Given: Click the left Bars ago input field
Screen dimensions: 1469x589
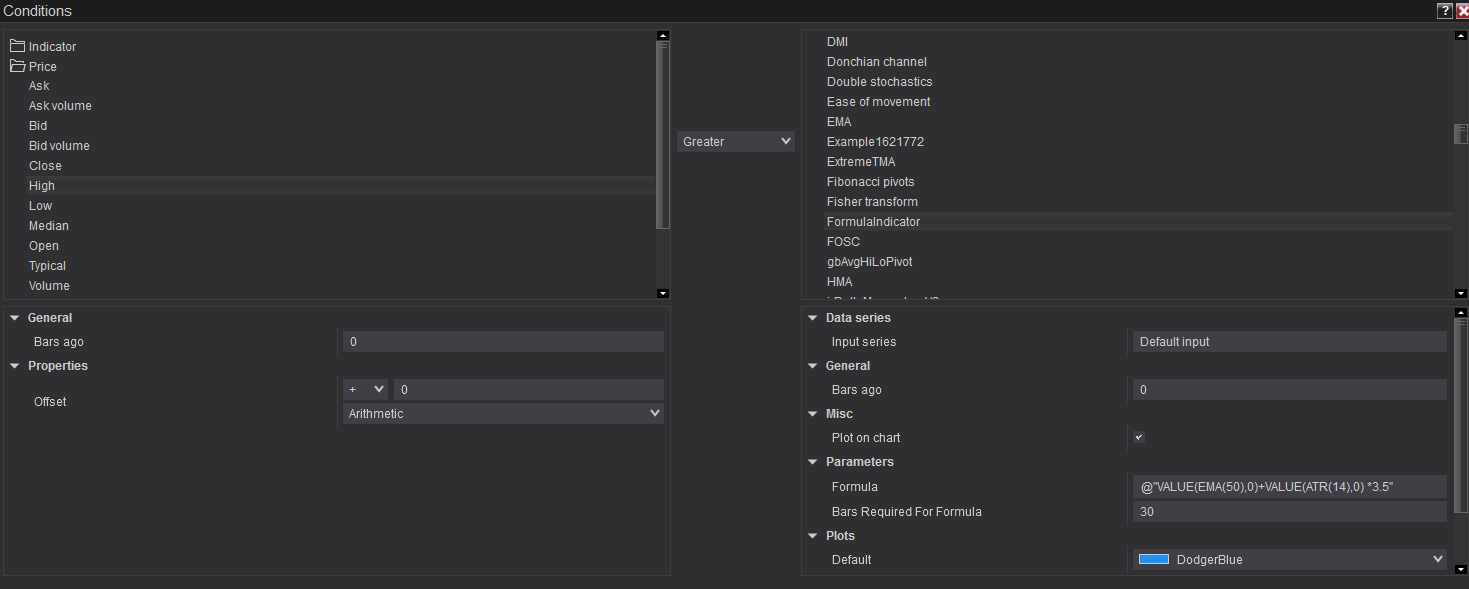Looking at the screenshot, I should click(503, 342).
